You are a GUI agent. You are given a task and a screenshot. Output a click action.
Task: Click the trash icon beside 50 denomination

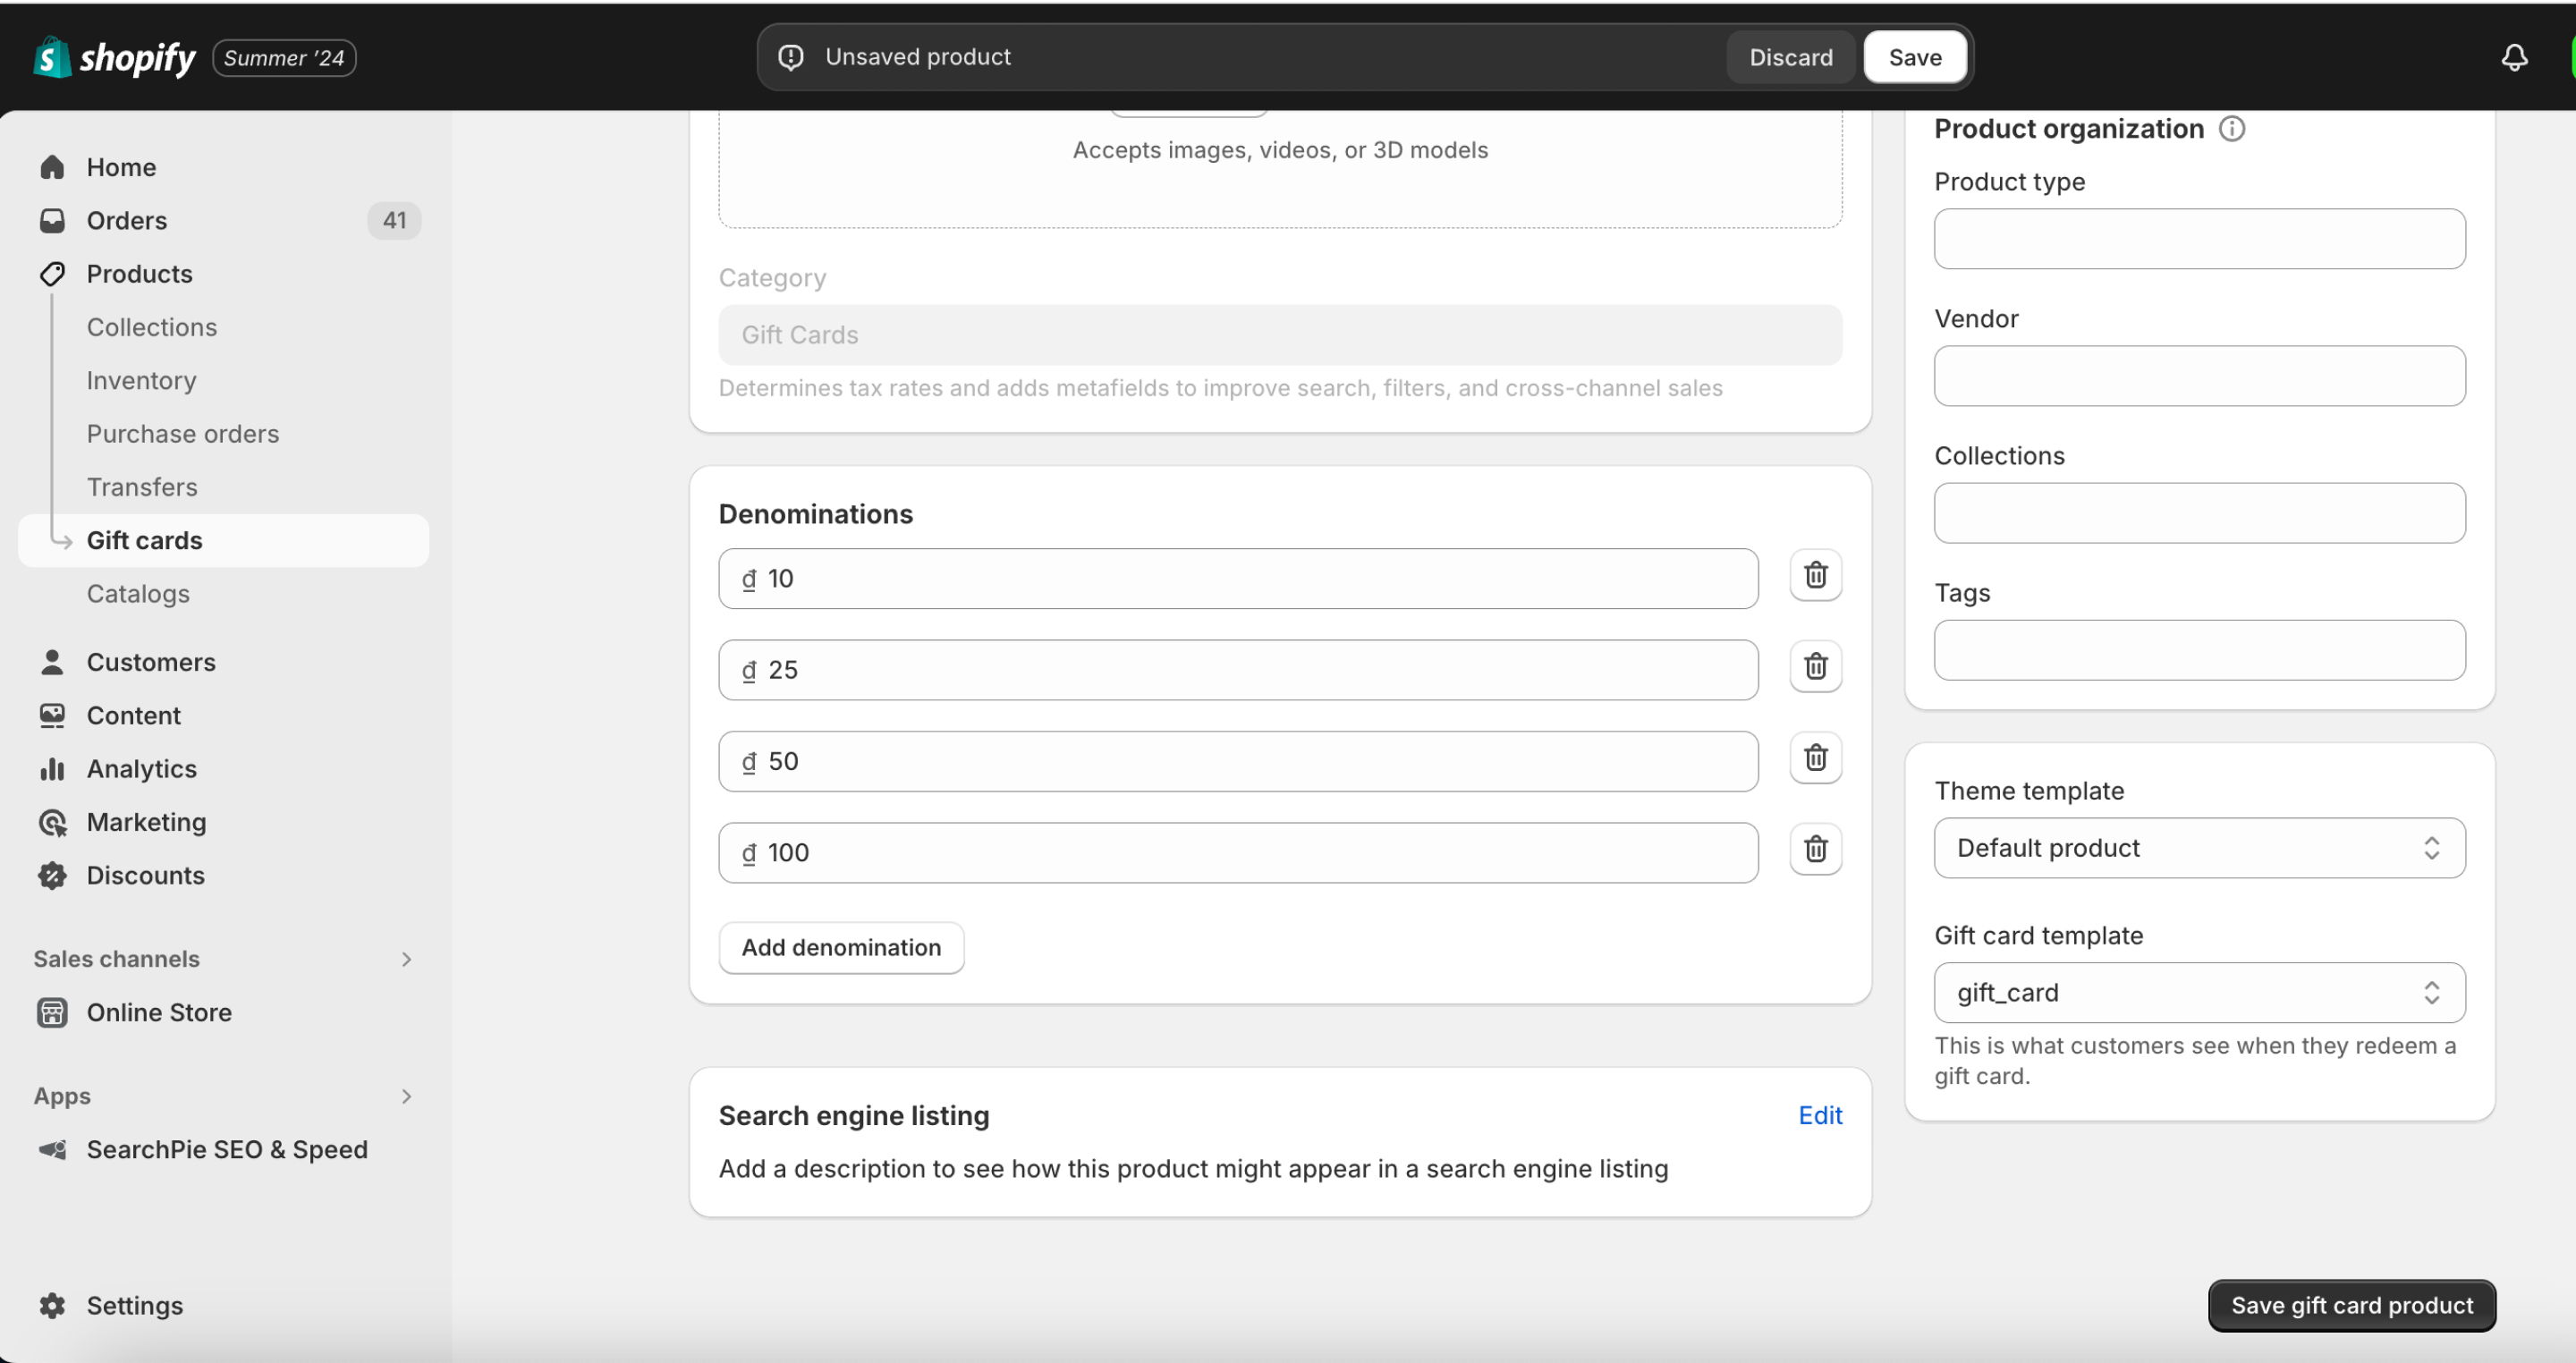(x=1815, y=758)
